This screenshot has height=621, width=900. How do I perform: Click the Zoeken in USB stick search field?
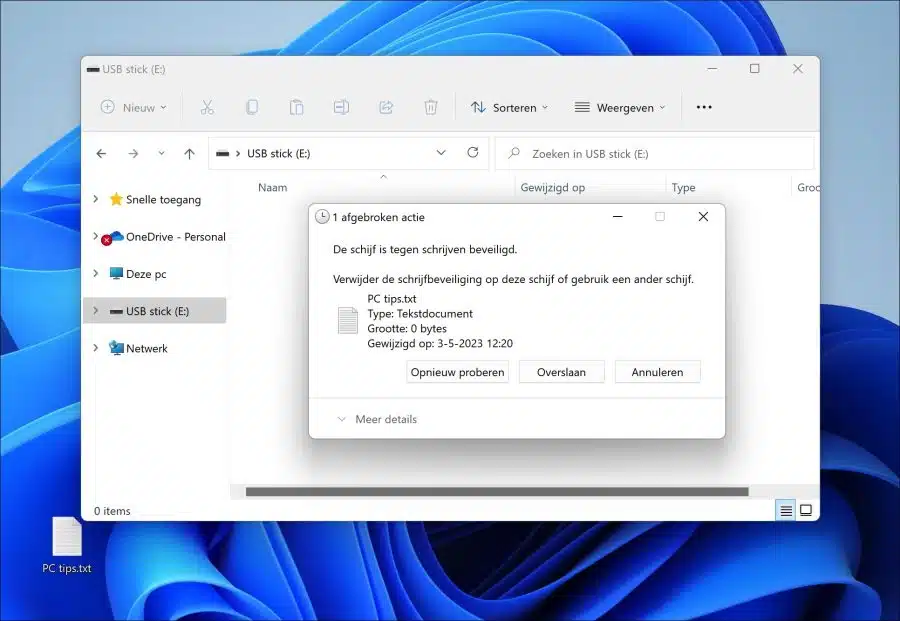click(x=654, y=154)
